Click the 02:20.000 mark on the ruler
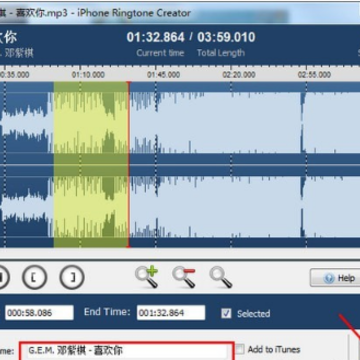The image size is (360, 360). click(x=239, y=75)
